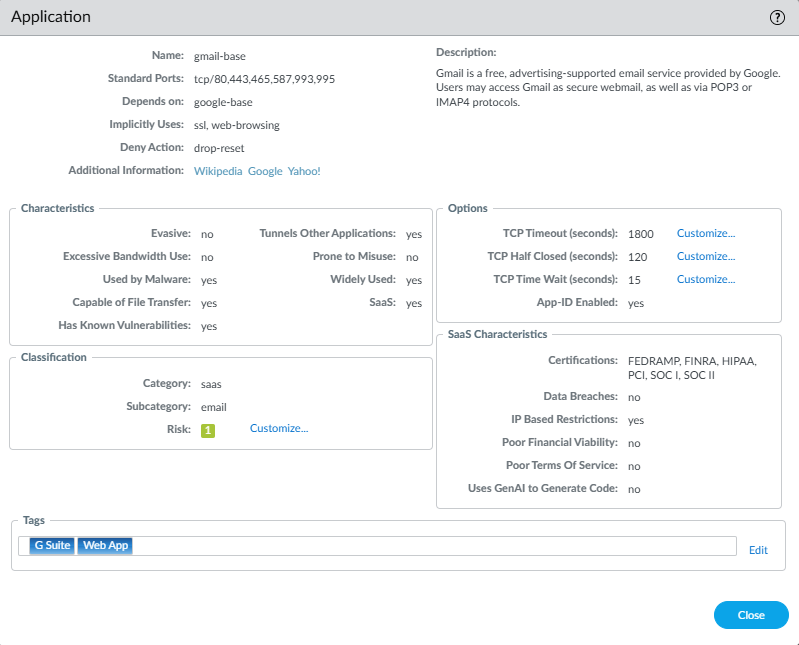Click the Poor Terms Of Service no value
Screen dimensions: 799x645
634,466
